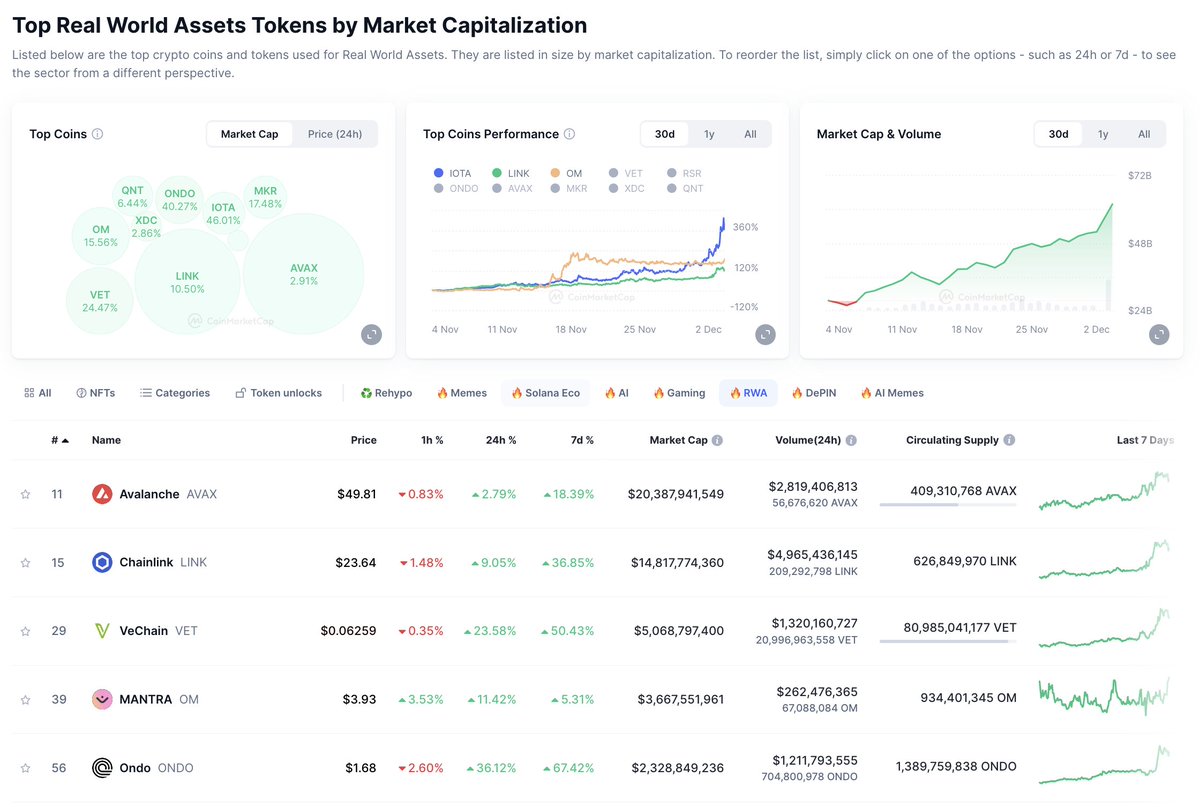Click the VeChain logo icon
The image size is (1200, 807).
click(x=102, y=631)
